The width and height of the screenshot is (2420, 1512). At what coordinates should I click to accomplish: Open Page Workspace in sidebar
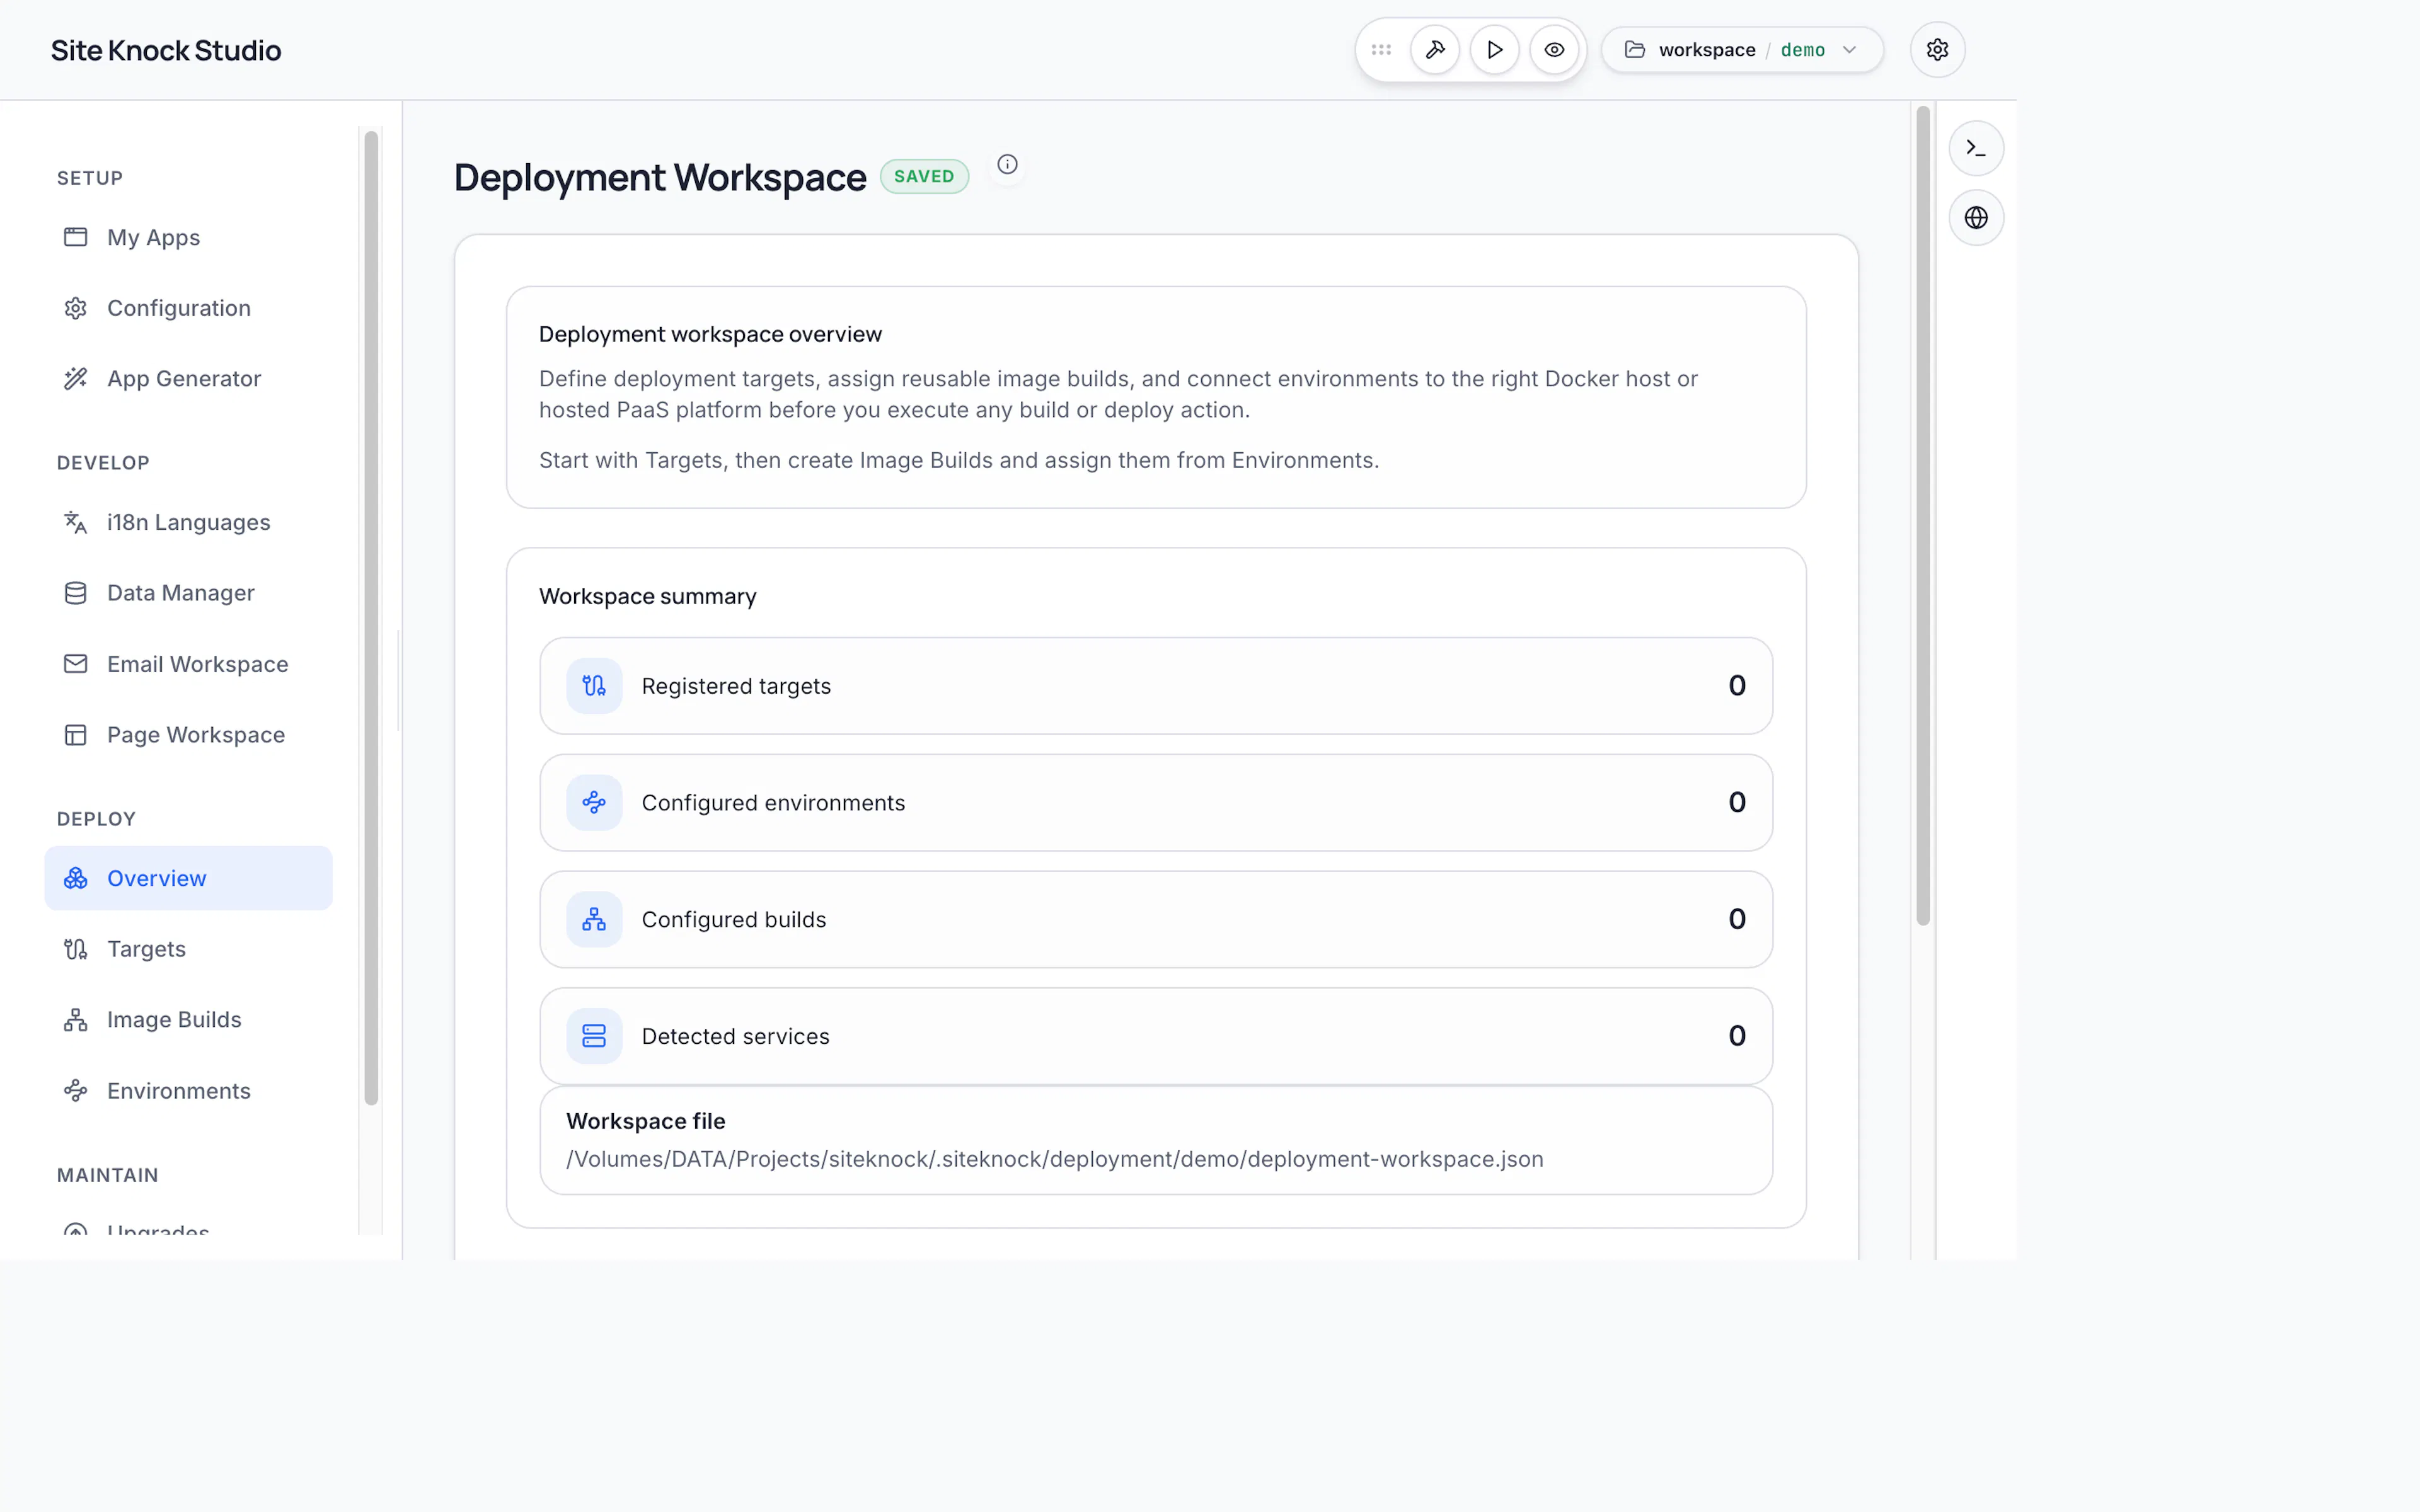coord(188,735)
